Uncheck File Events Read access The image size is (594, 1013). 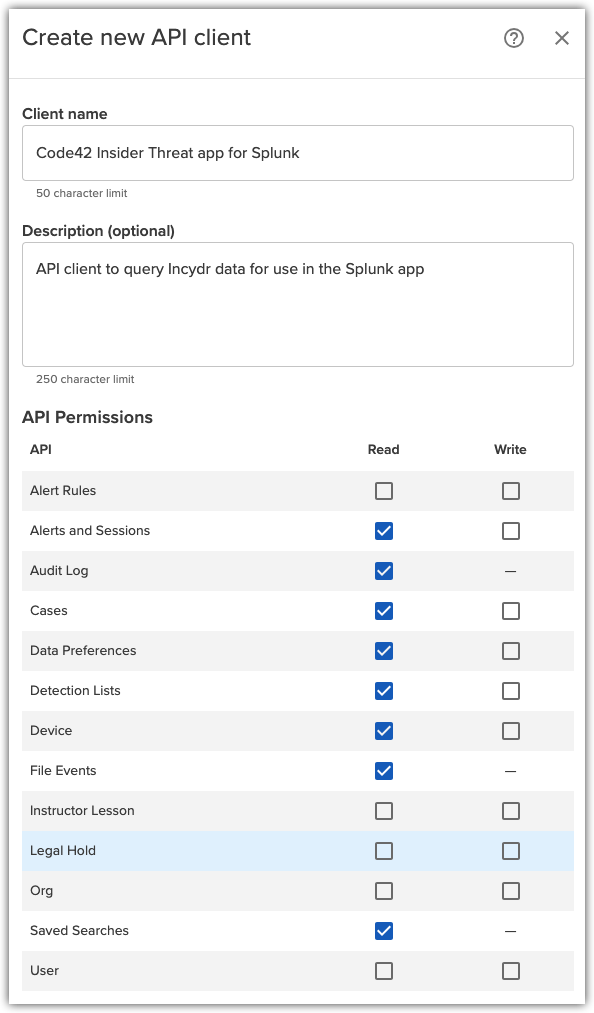point(383,770)
